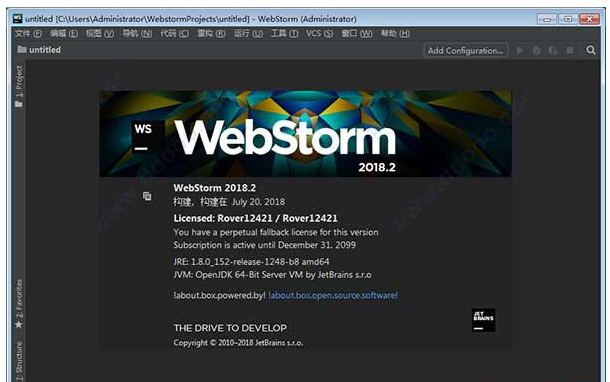Open the 2: Favorites tool window tab
The image size is (610, 382).
point(19,304)
